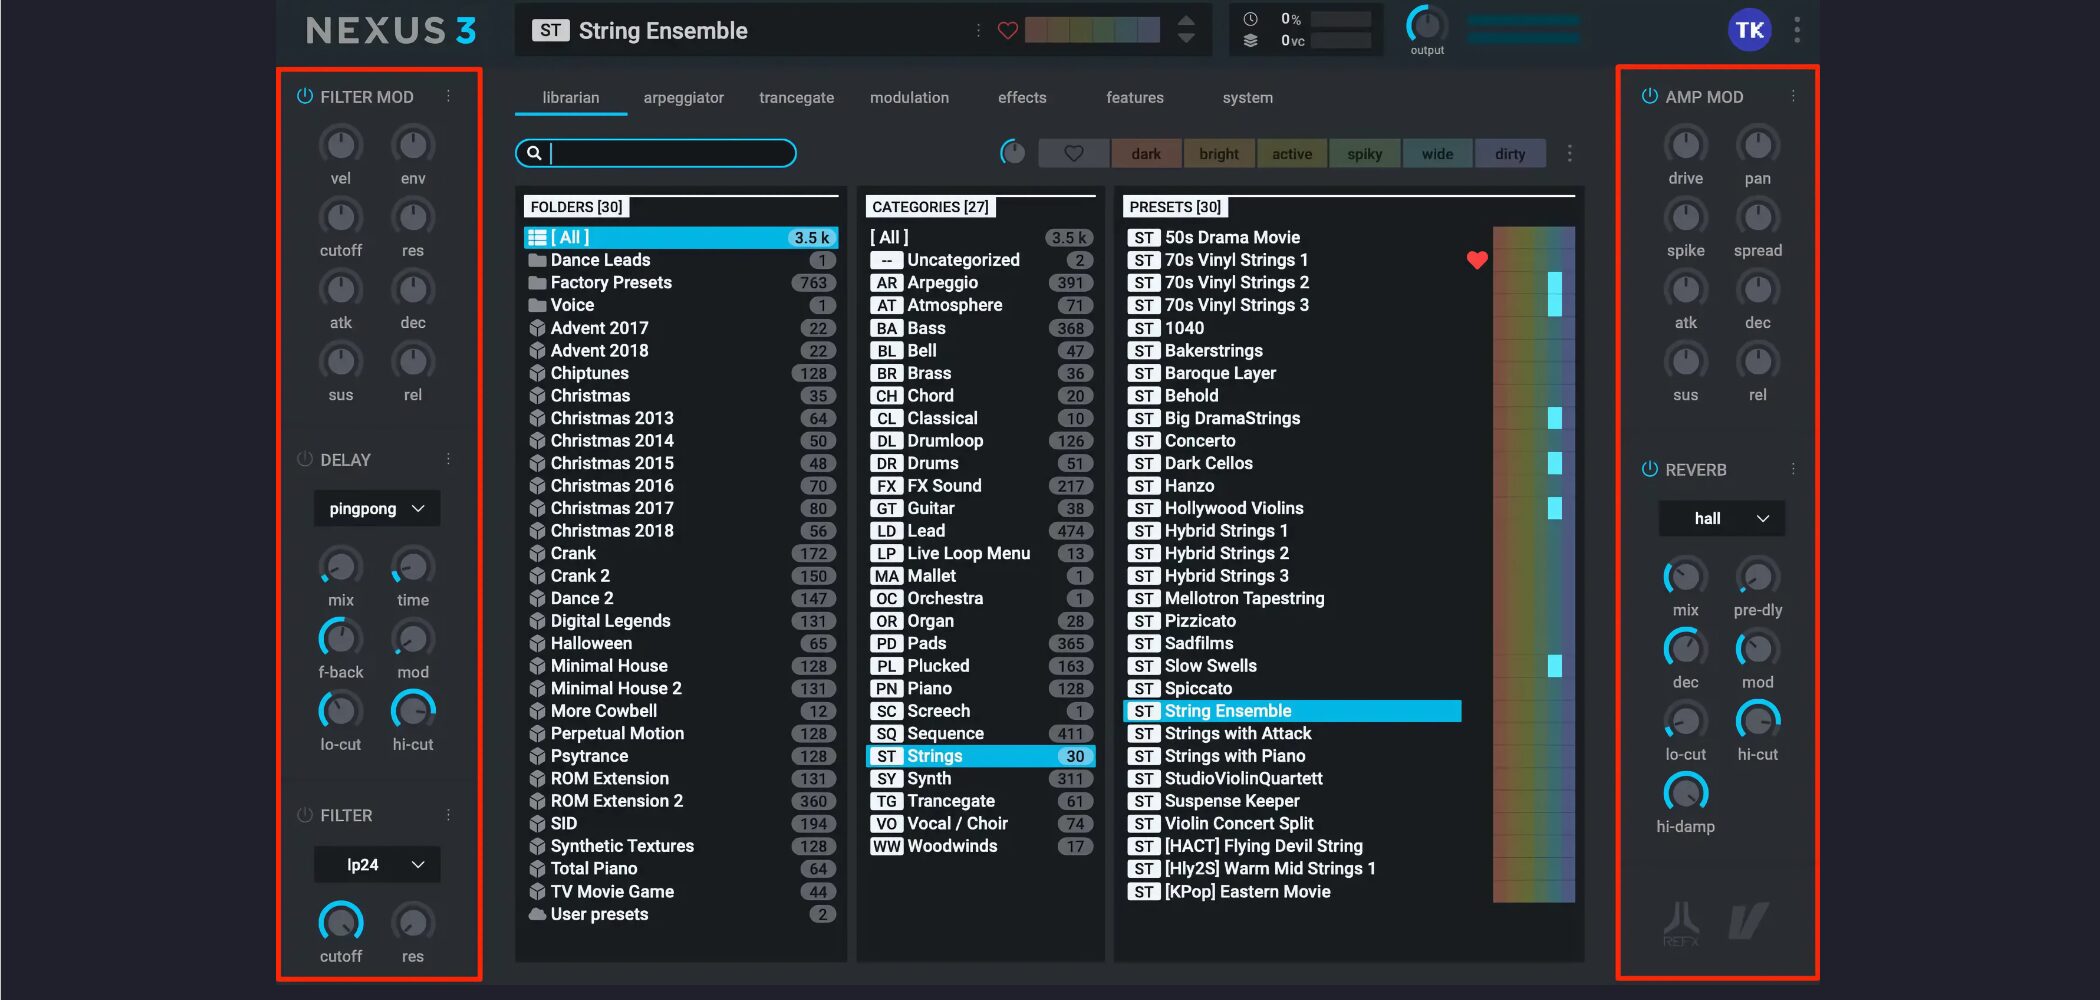Viewport: 2100px width, 1000px height.
Task: Switch to the system tab
Action: point(1248,97)
